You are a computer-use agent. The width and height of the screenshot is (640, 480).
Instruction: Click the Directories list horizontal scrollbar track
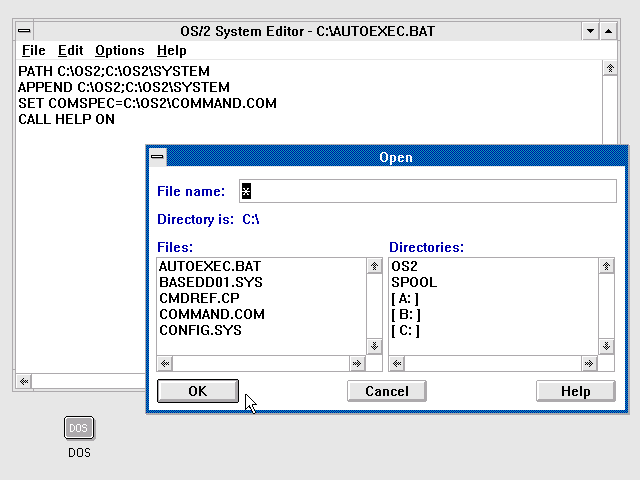tap(493, 363)
